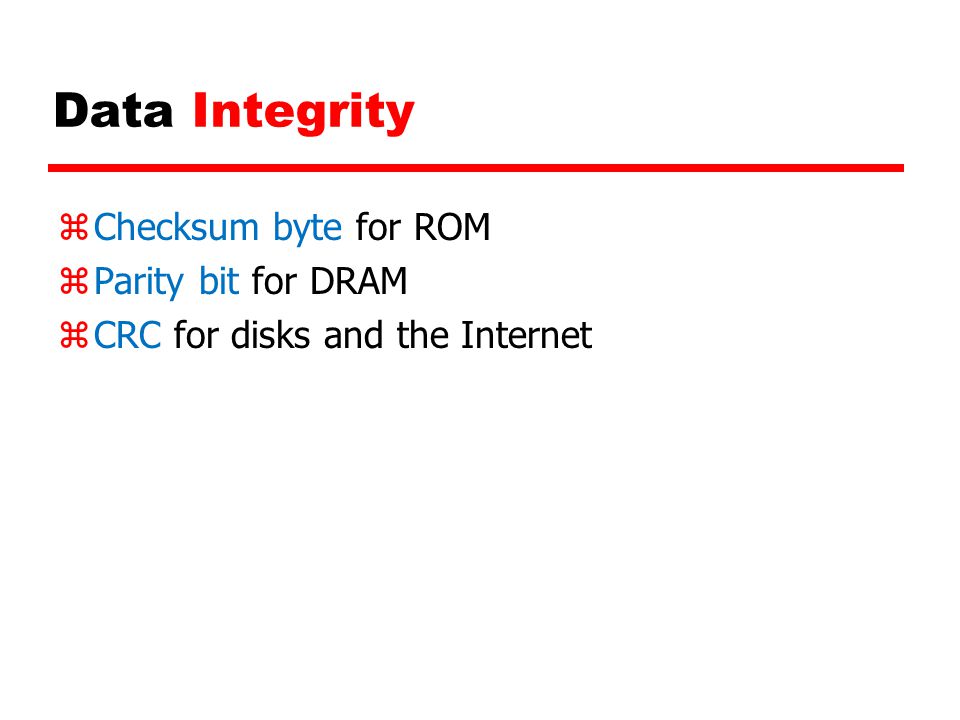Click the word Internet
960x720 pixels.
[526, 335]
